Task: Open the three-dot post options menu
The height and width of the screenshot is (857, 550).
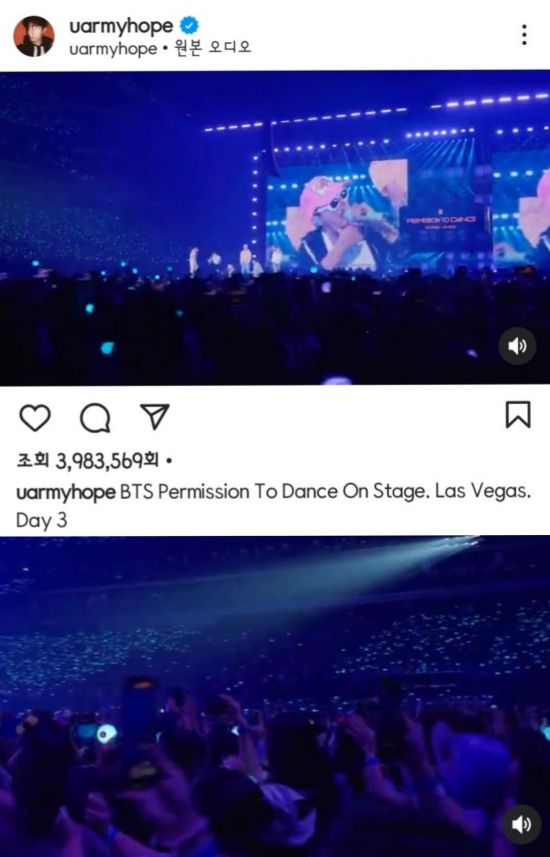Action: click(524, 35)
